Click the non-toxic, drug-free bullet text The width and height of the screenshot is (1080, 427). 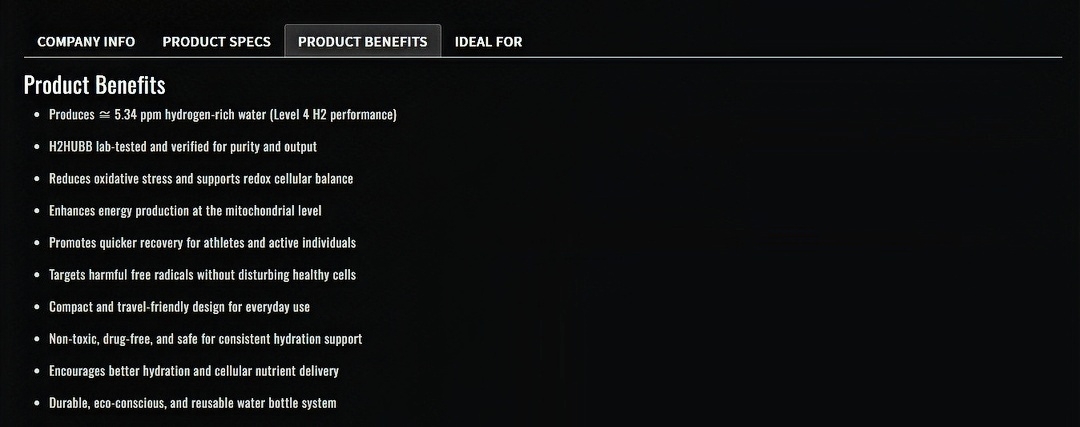[x=205, y=339]
